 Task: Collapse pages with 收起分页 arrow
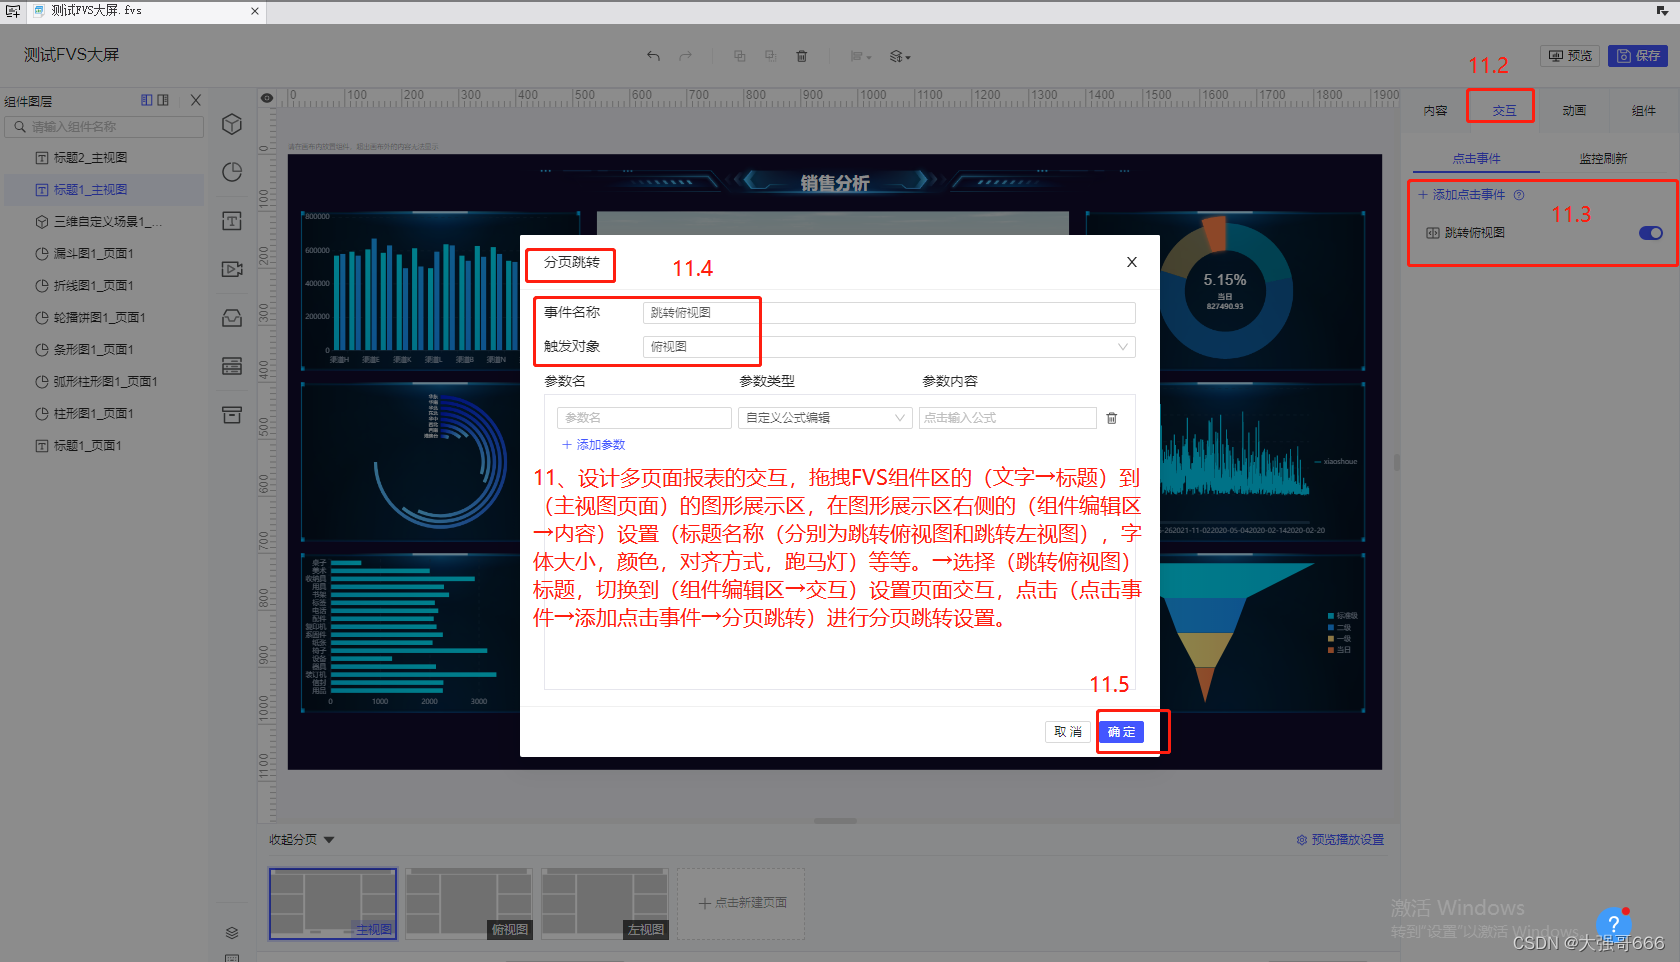(x=329, y=840)
